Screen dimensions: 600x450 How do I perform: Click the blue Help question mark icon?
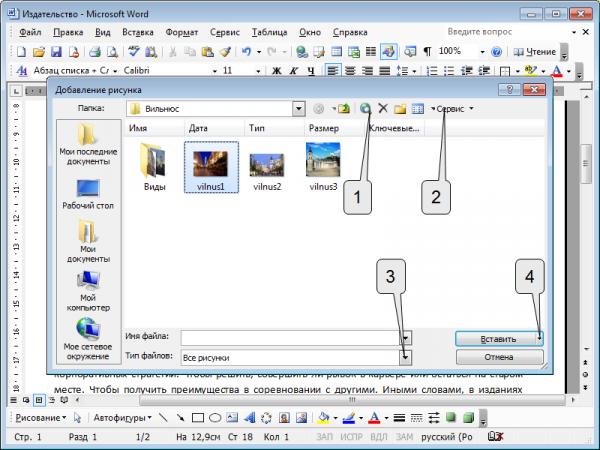496,52
